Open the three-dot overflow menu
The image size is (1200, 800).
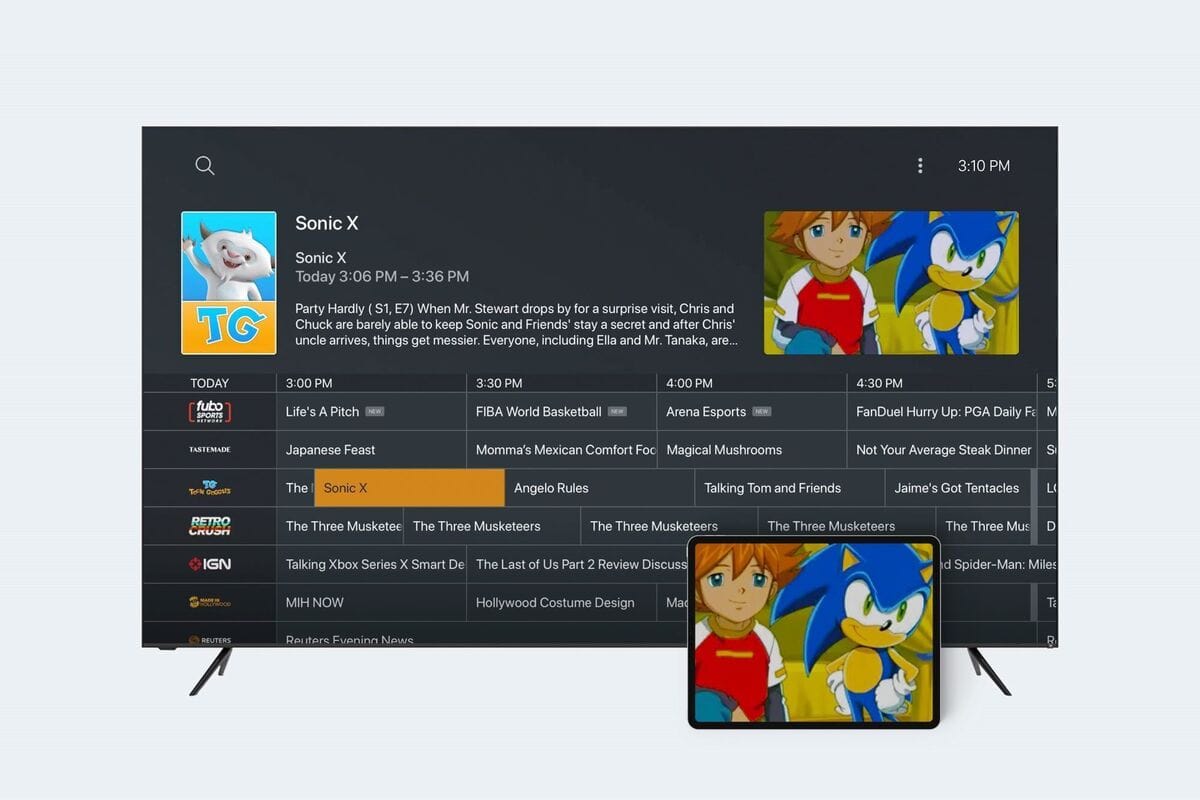tap(920, 165)
